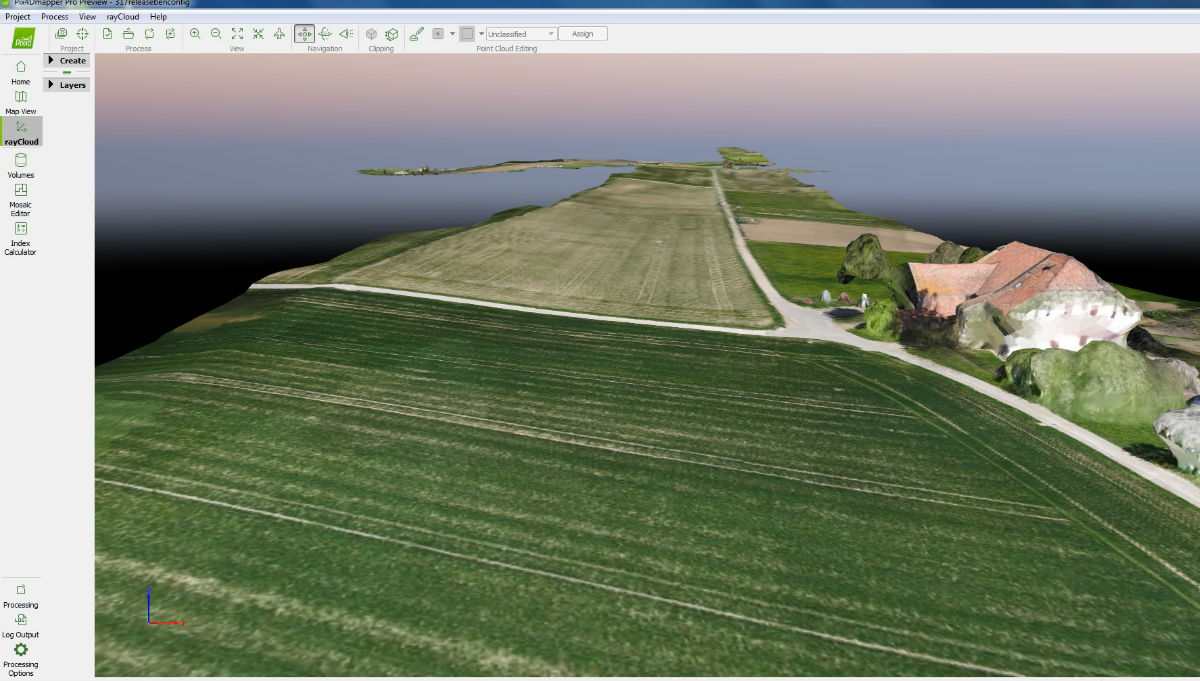
Task: Click the view all fit-to-screen icon
Action: (x=237, y=34)
